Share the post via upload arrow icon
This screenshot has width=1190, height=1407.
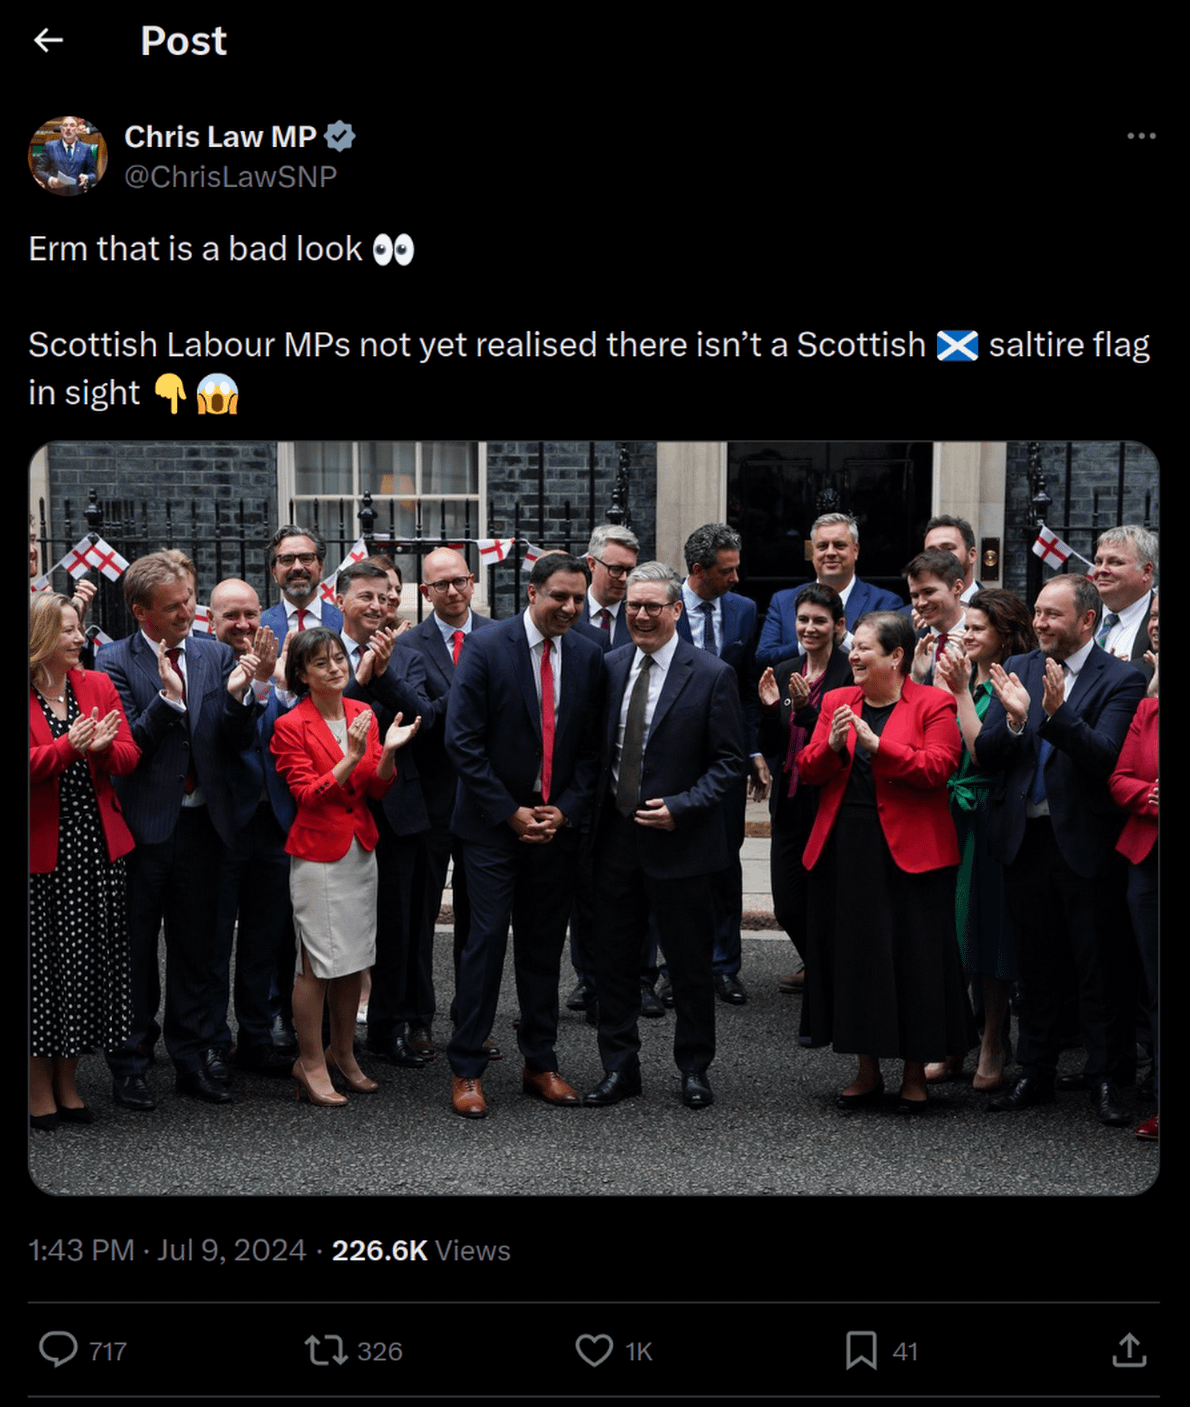pos(1129,1350)
